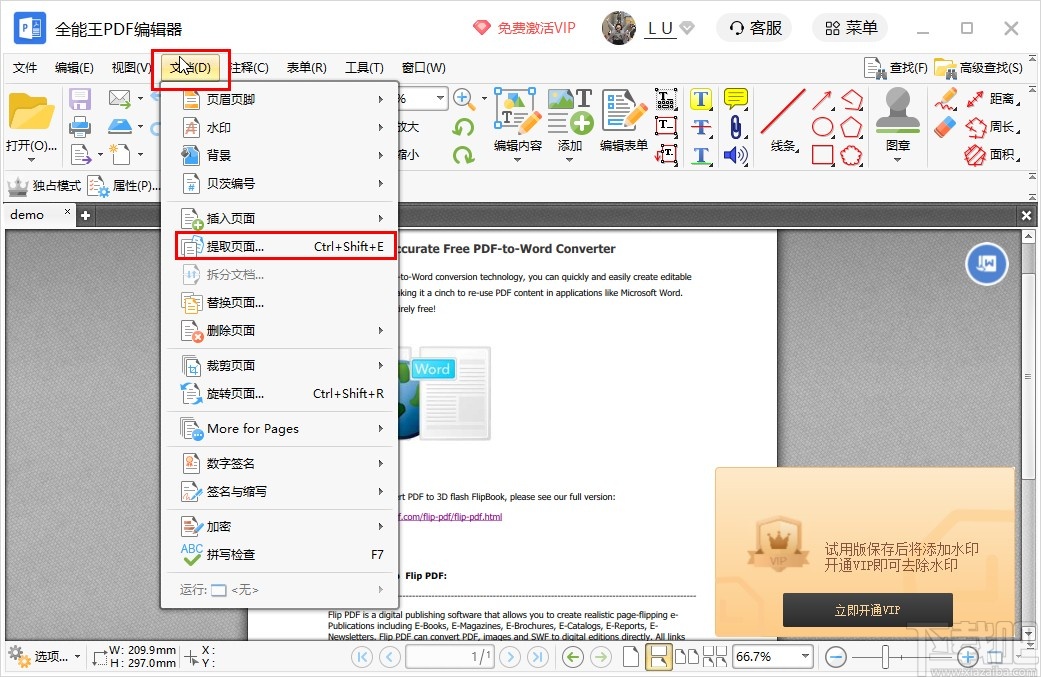Select the Cloud shape tool
1041x677 pixels.
(x=851, y=155)
